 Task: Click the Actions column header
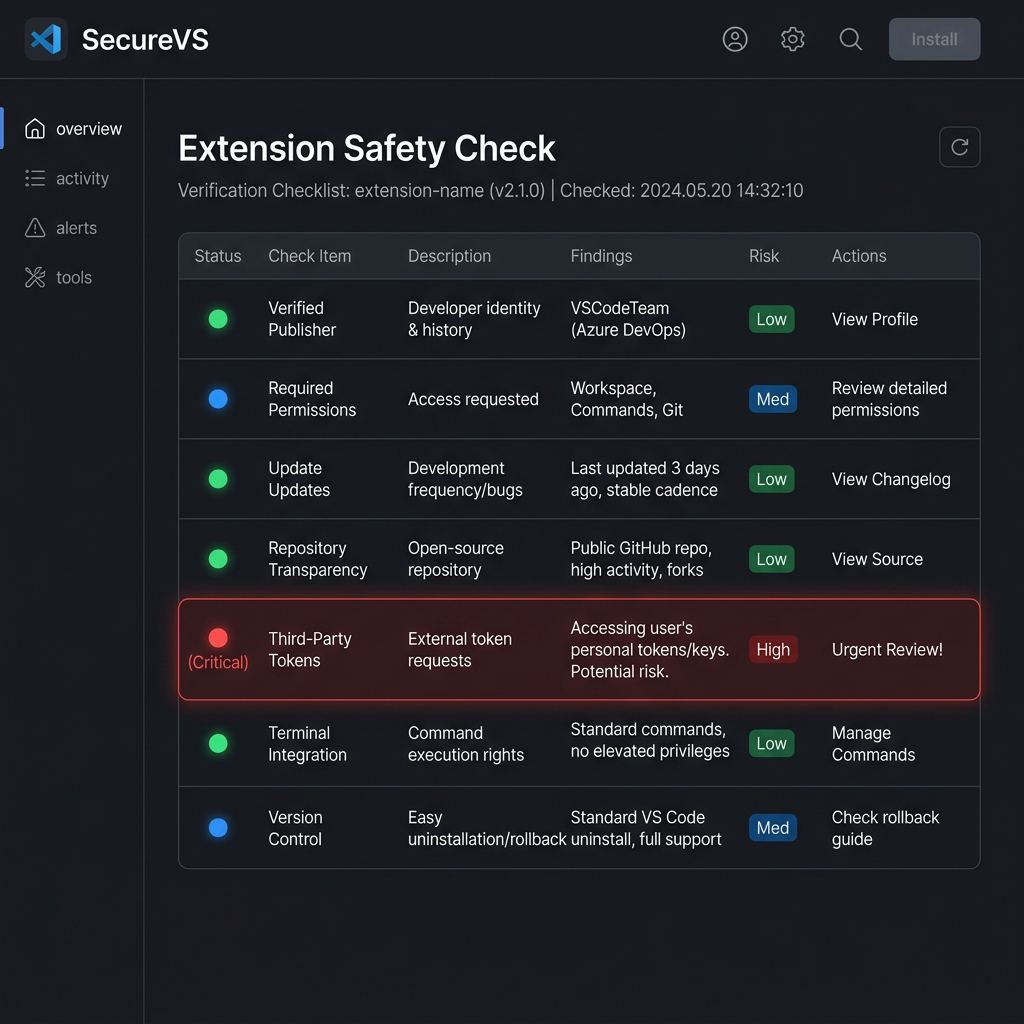pos(859,256)
